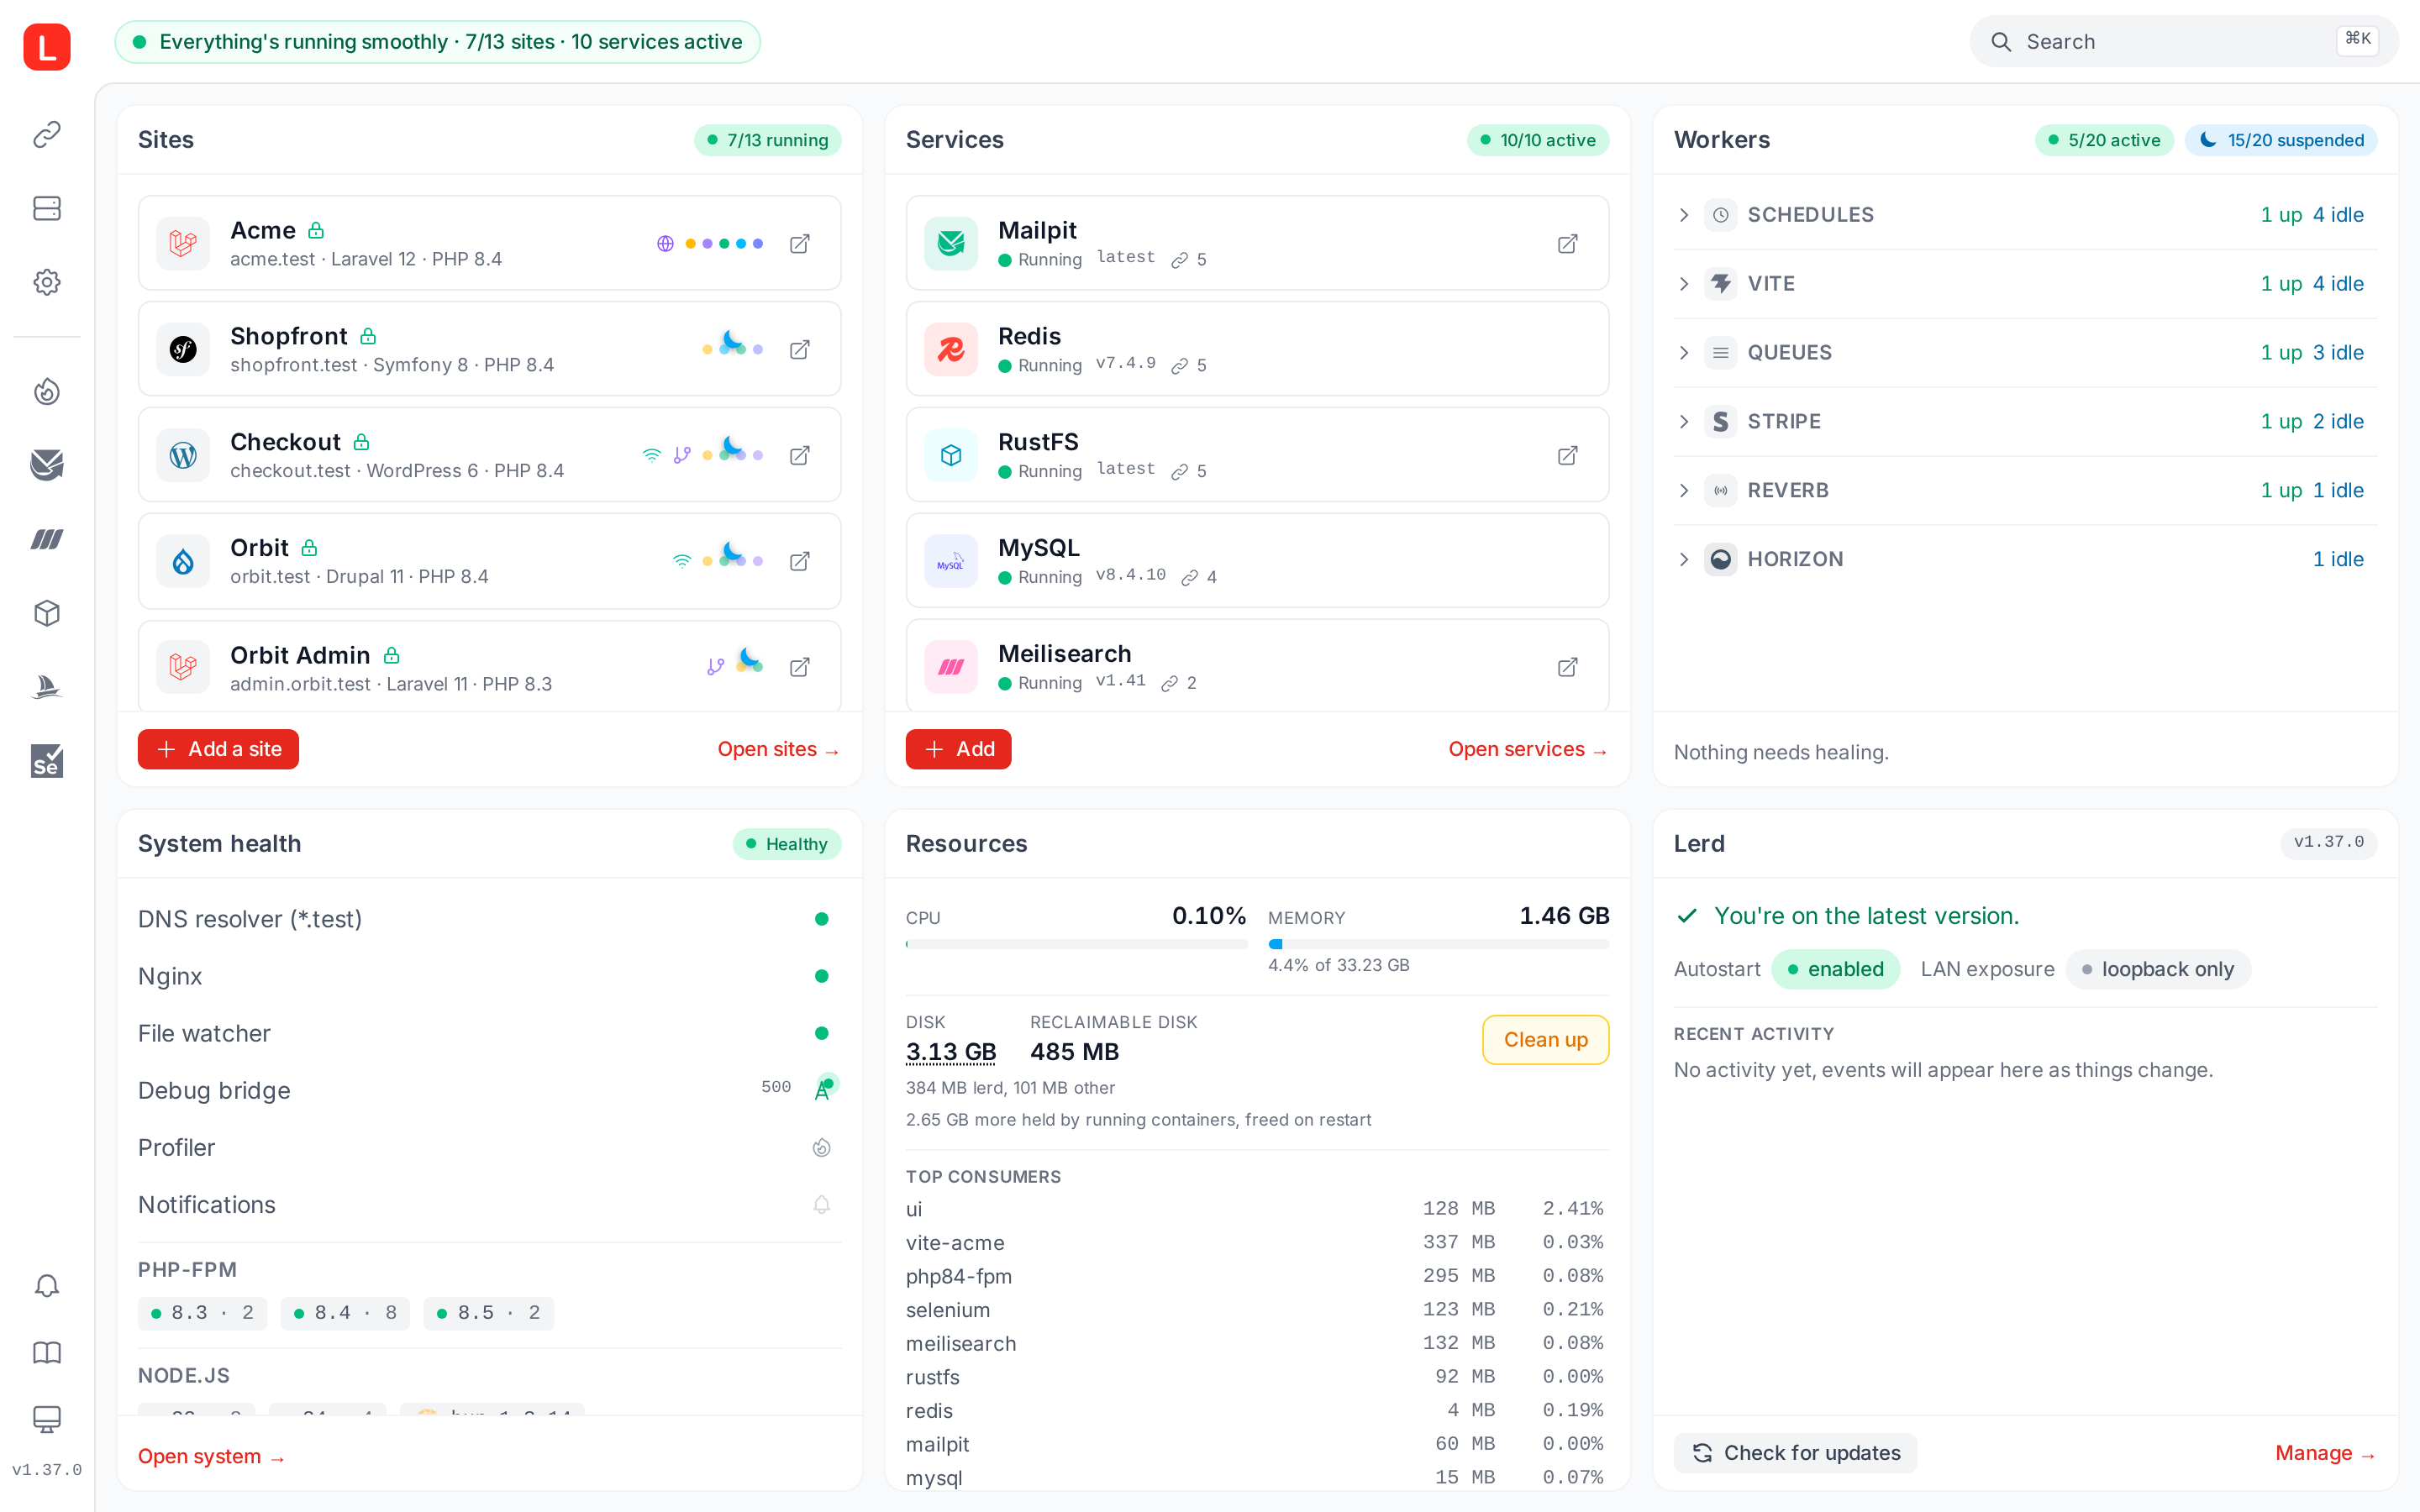Toggle the Profiler flame switch
2420x1512 pixels.
822,1147
